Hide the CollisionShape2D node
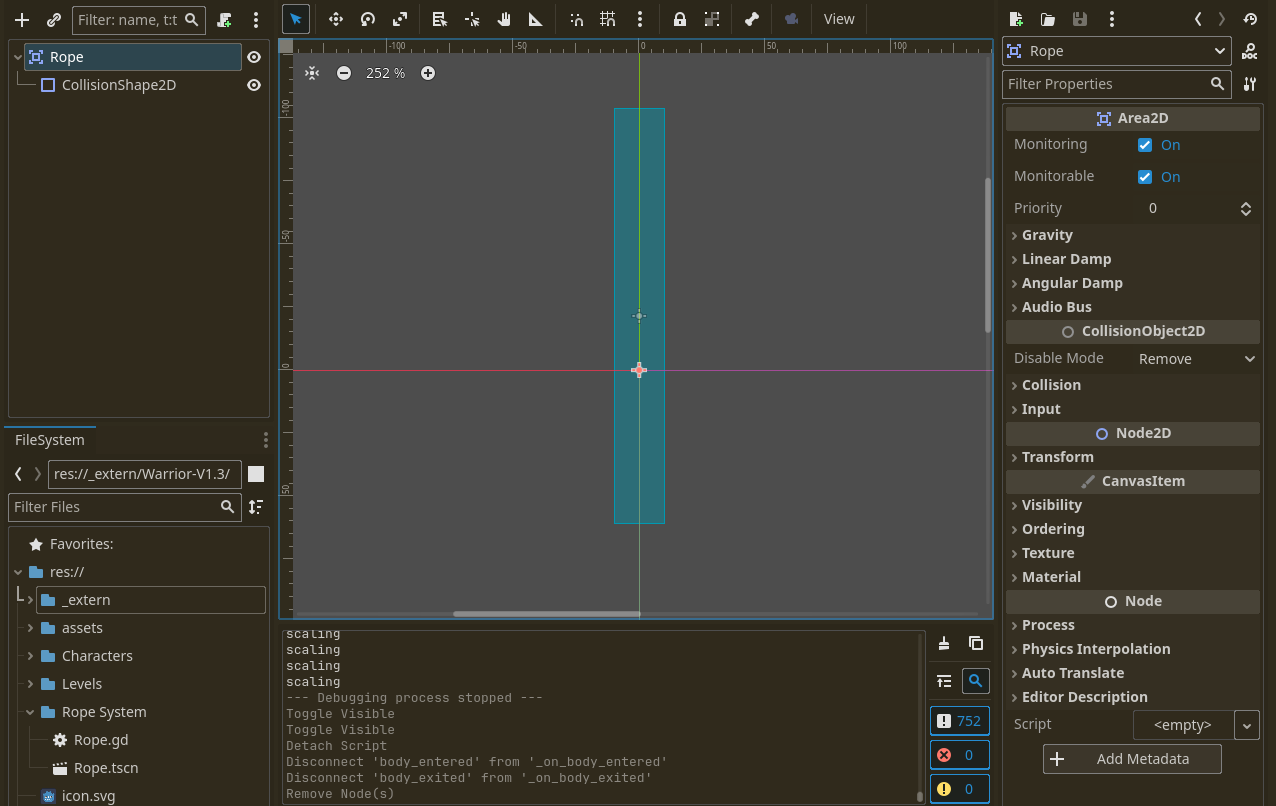1276x806 pixels. point(254,85)
